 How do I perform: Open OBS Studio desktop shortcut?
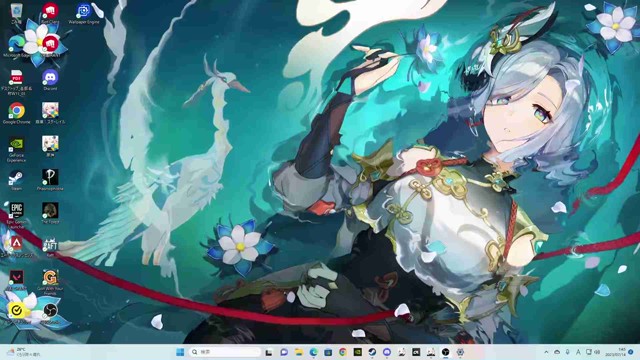coord(50,313)
